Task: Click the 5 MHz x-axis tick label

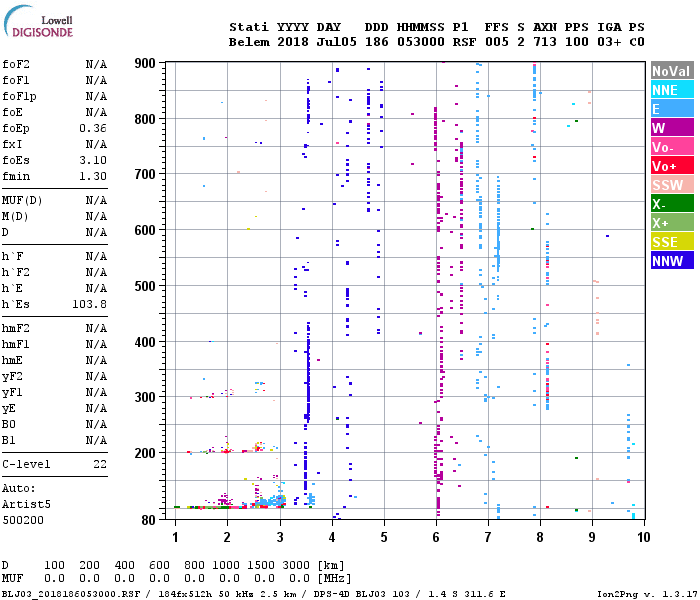Action: point(384,537)
